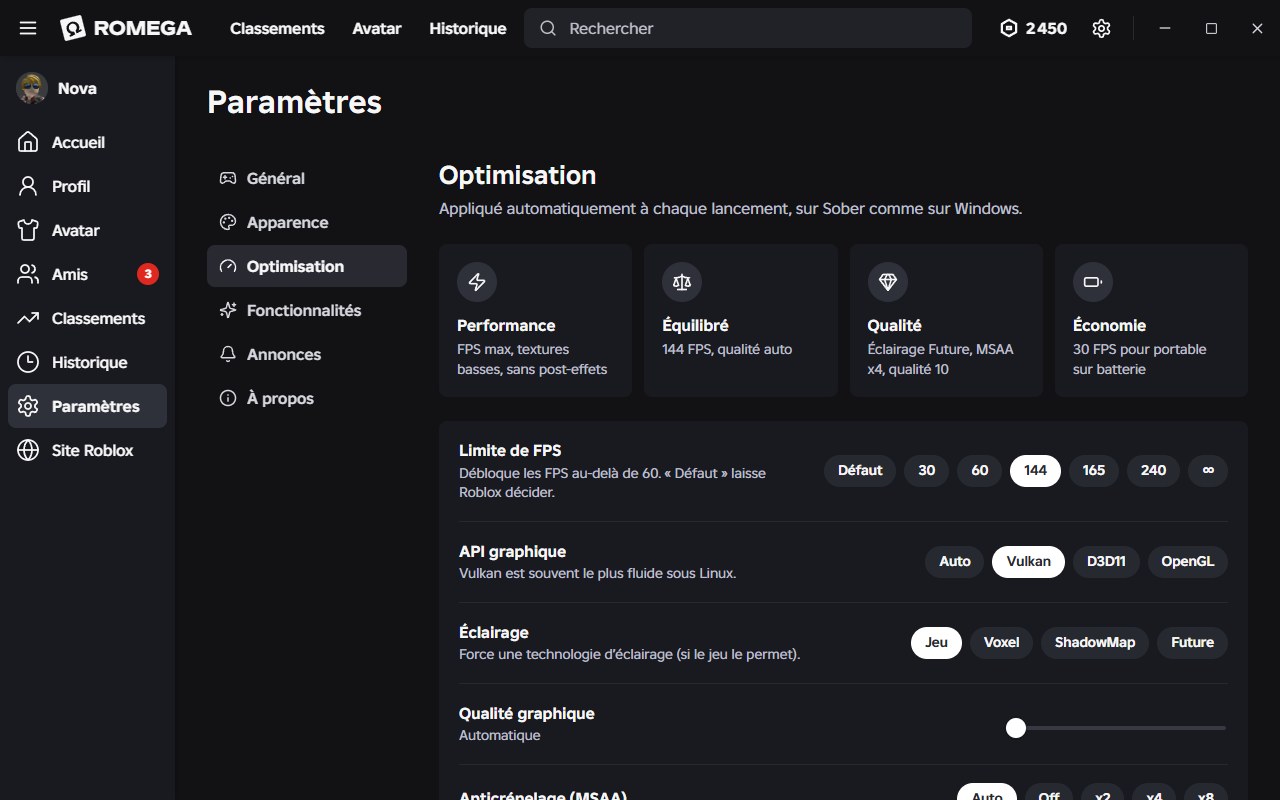Open settings via top-bar gear icon
The height and width of the screenshot is (800, 1280).
pyautogui.click(x=1101, y=28)
